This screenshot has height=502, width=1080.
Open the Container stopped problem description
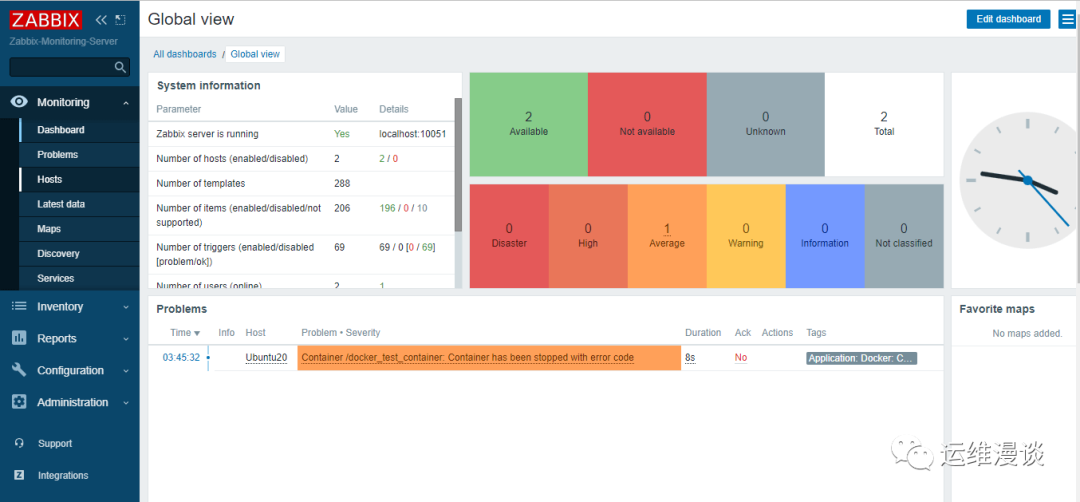click(467, 357)
